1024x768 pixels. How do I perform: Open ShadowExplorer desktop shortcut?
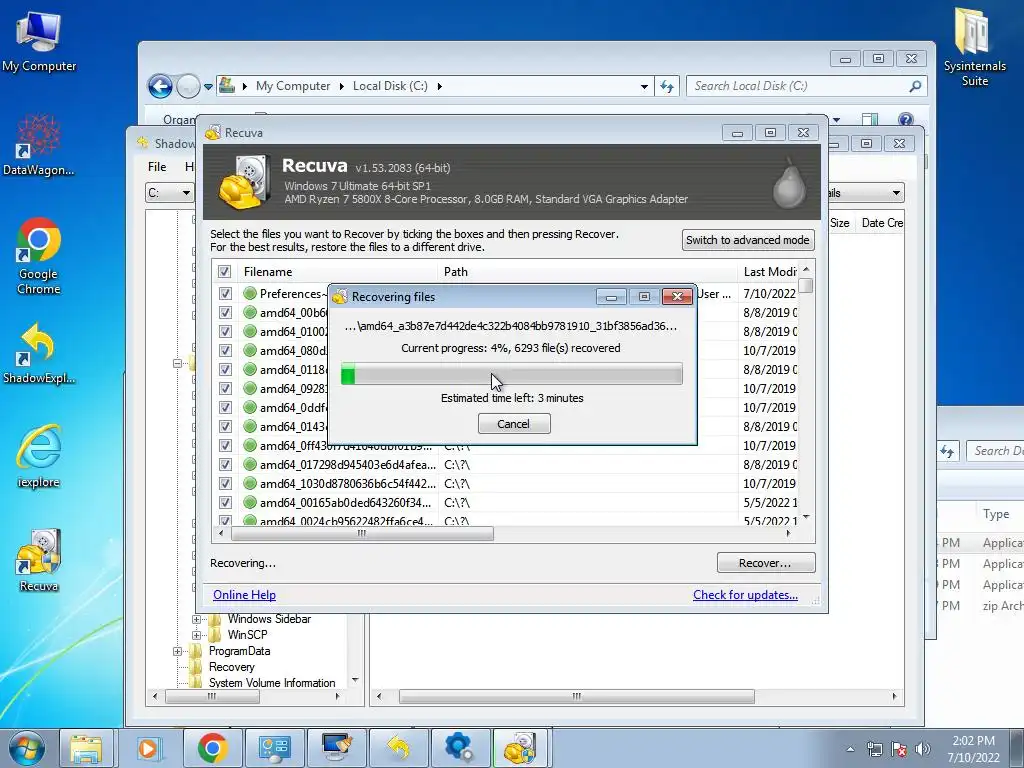(39, 353)
